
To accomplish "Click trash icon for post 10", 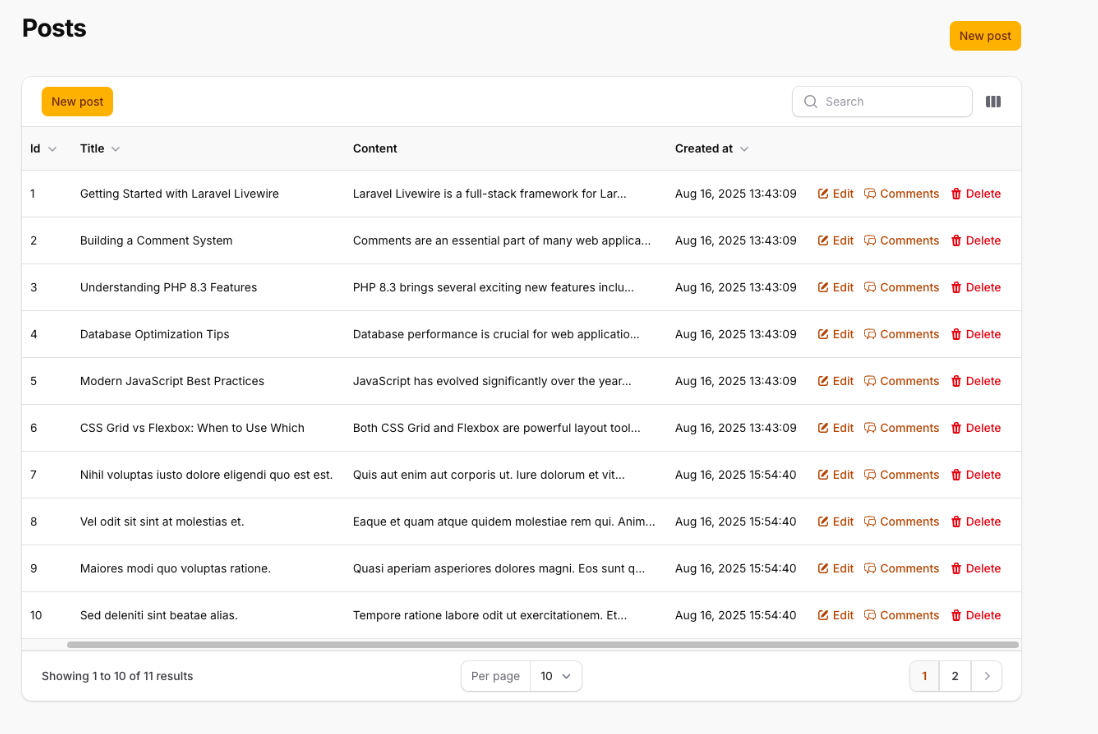I will click(x=956, y=616).
